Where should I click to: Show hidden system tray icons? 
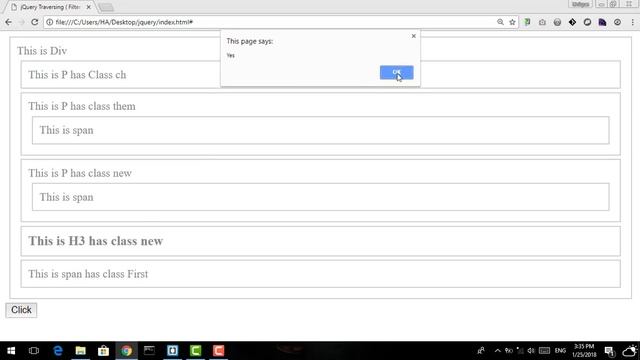pos(497,351)
